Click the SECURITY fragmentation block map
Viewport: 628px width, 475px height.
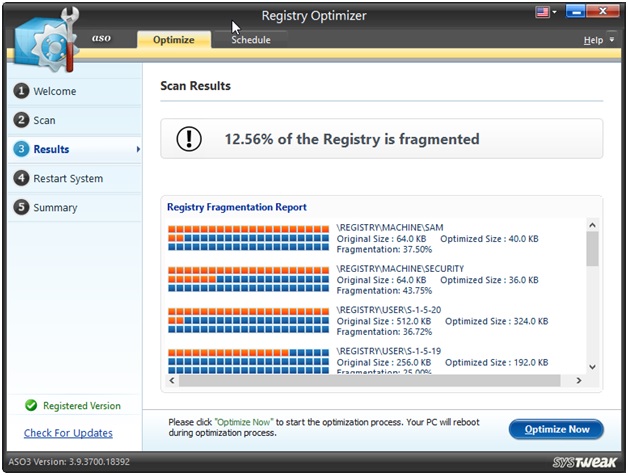[x=248, y=279]
